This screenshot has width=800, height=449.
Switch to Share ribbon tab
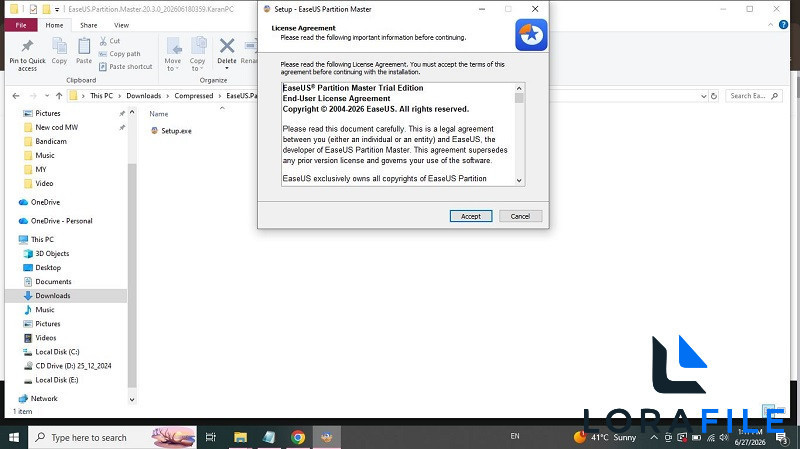(88, 25)
